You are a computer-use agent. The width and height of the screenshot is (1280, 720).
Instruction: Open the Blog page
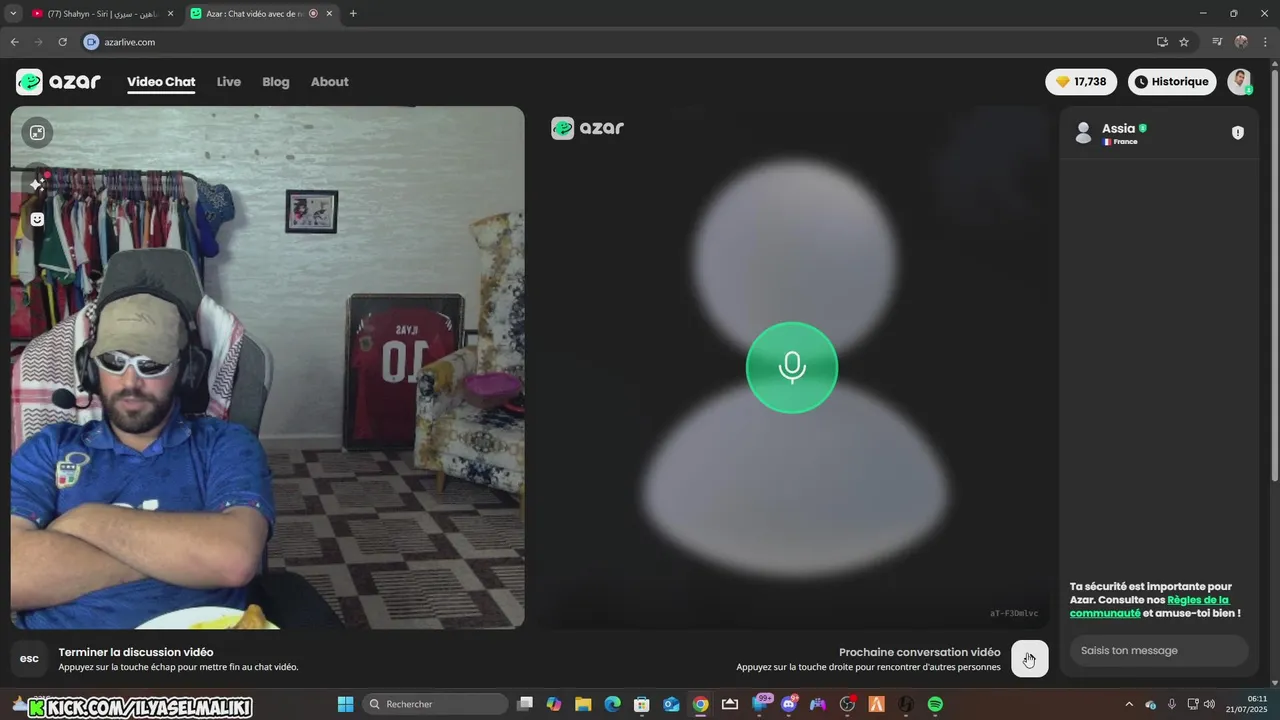[x=276, y=82]
